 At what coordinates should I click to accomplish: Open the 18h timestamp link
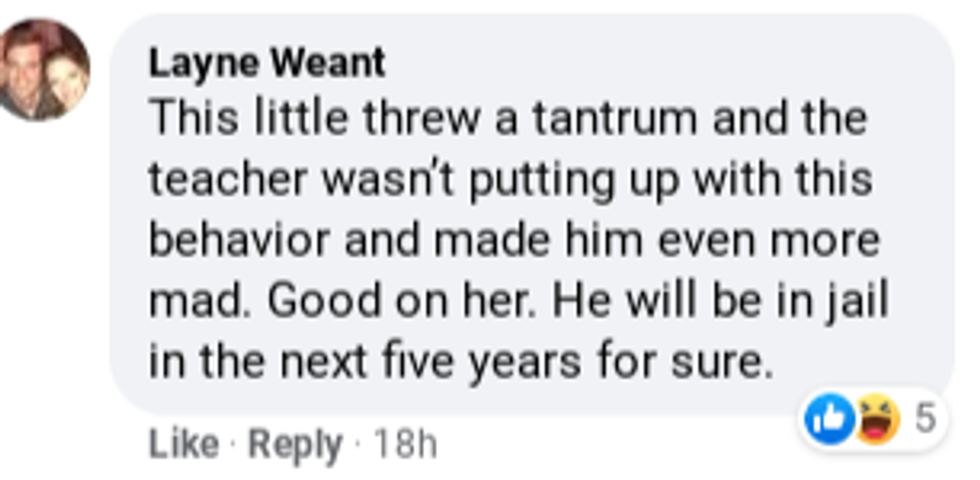pyautogui.click(x=405, y=444)
